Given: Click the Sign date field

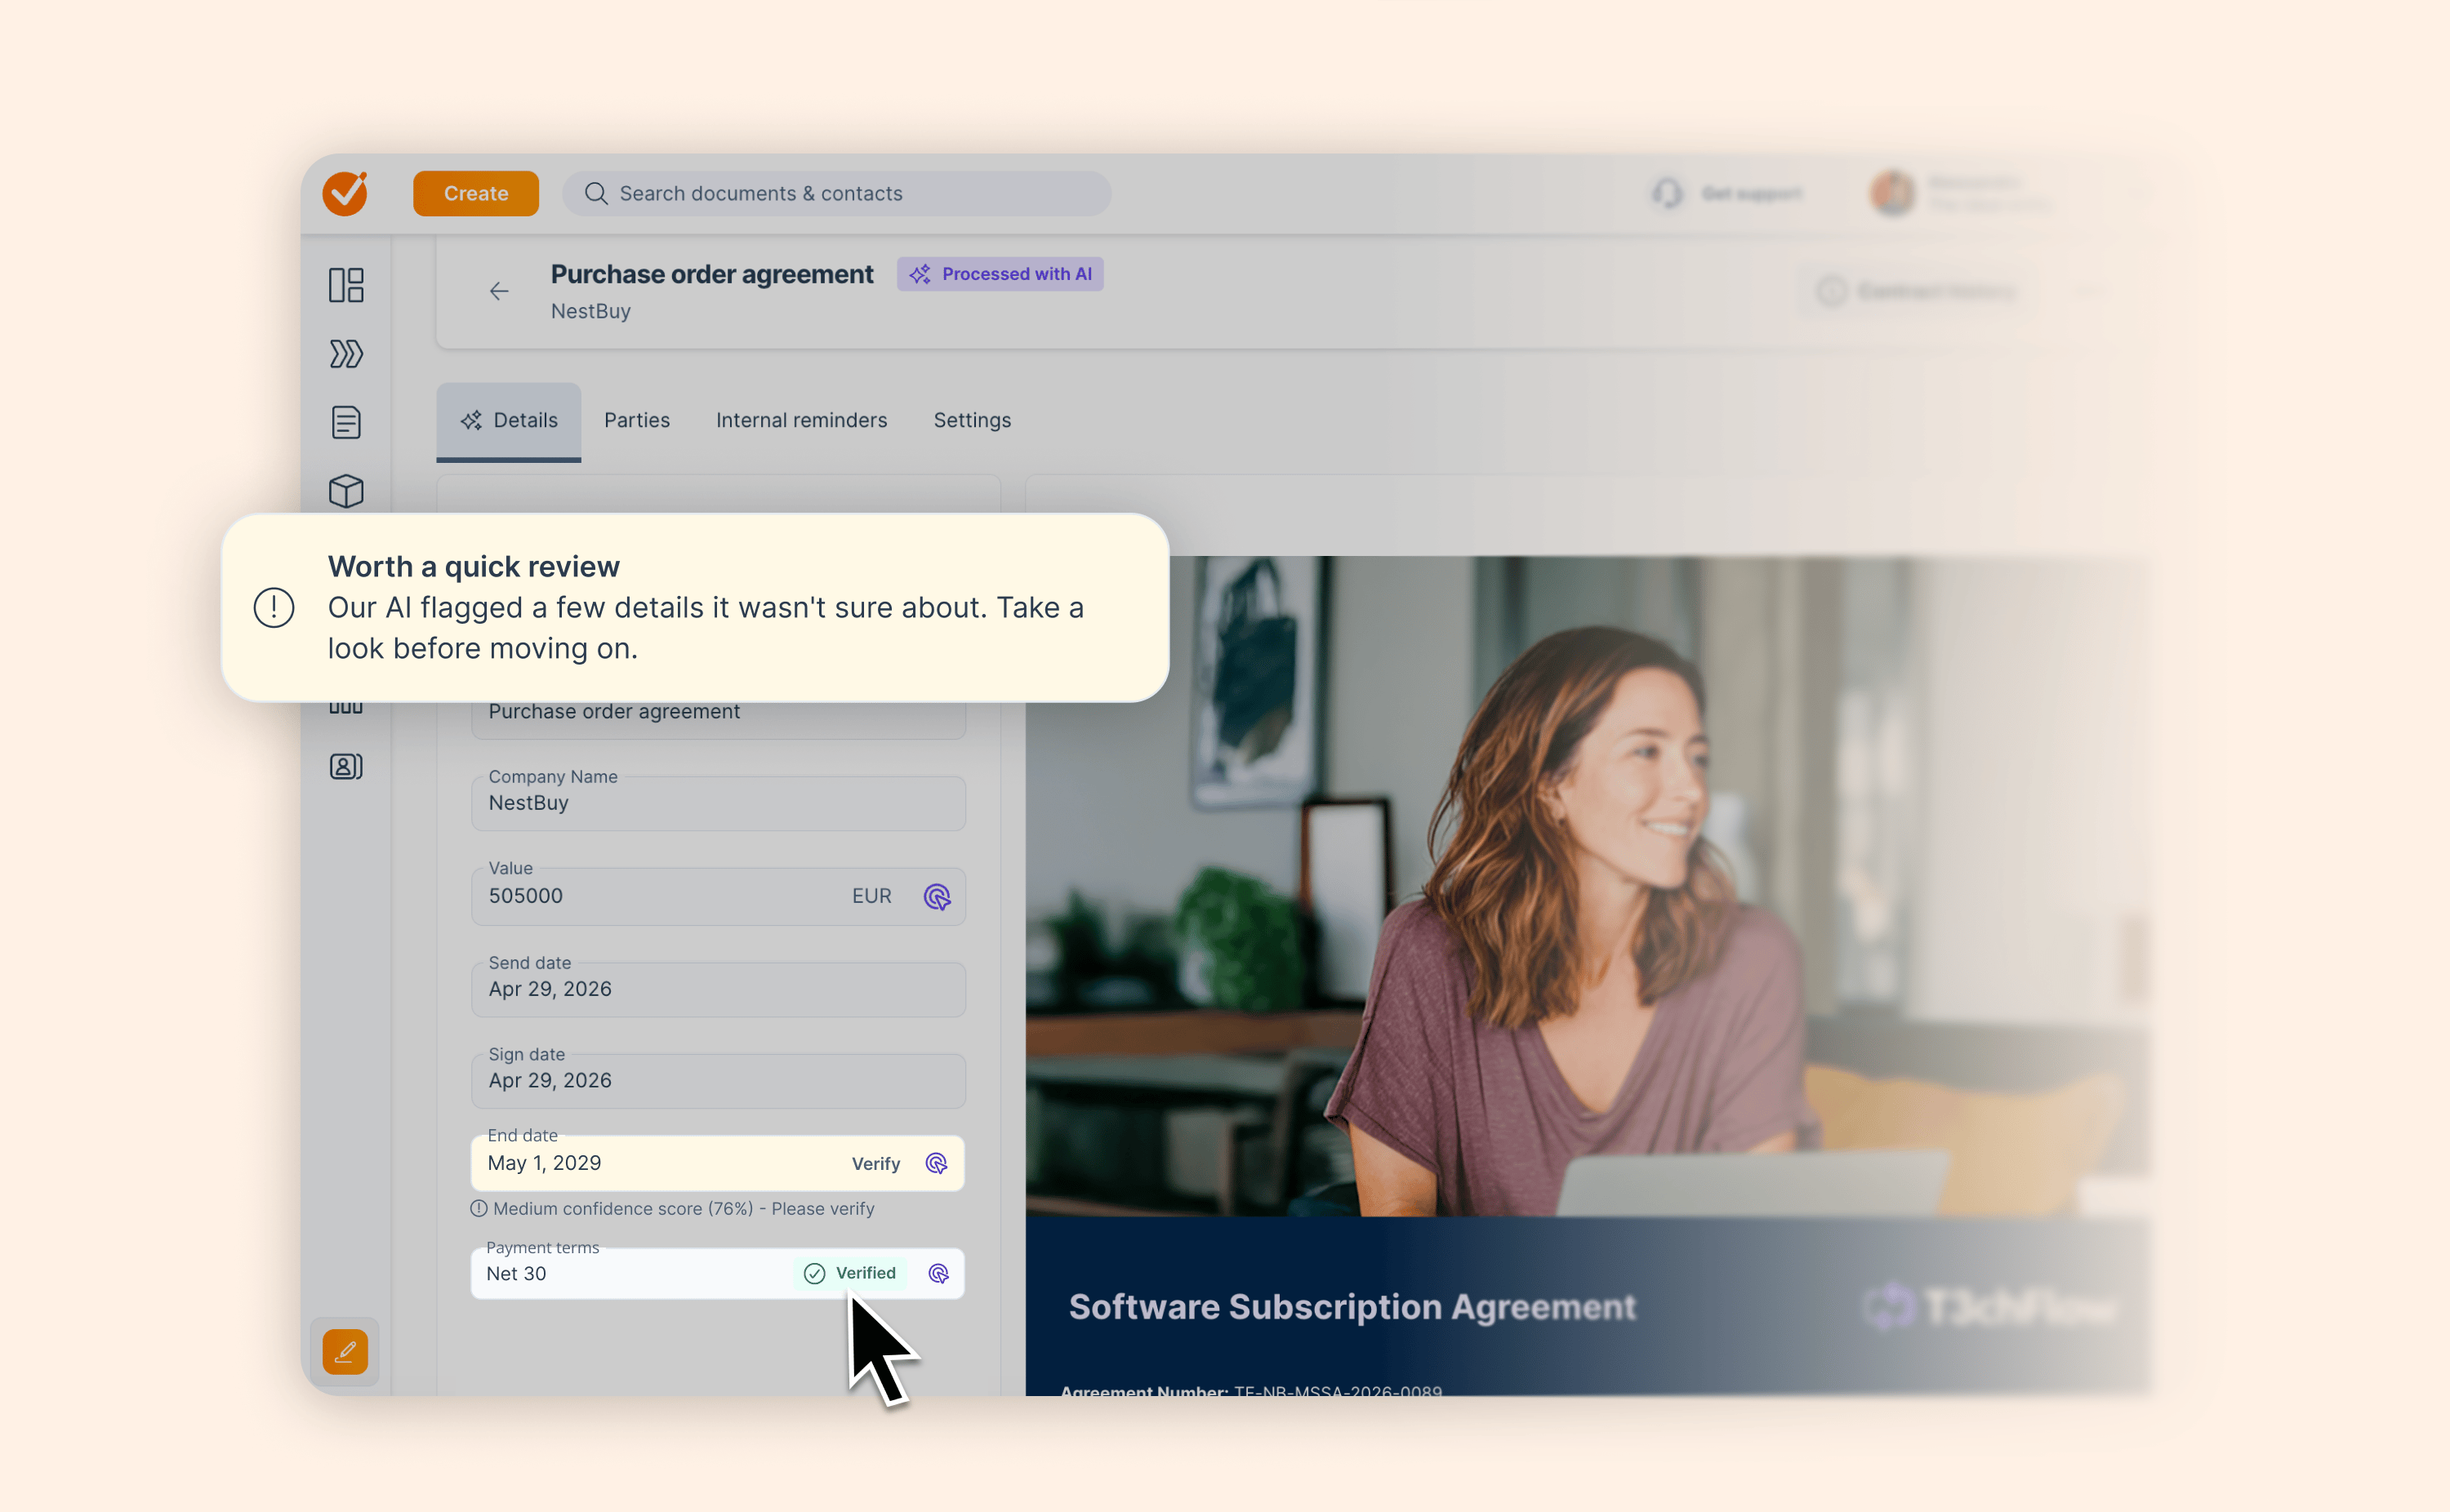Looking at the screenshot, I should coord(718,1081).
